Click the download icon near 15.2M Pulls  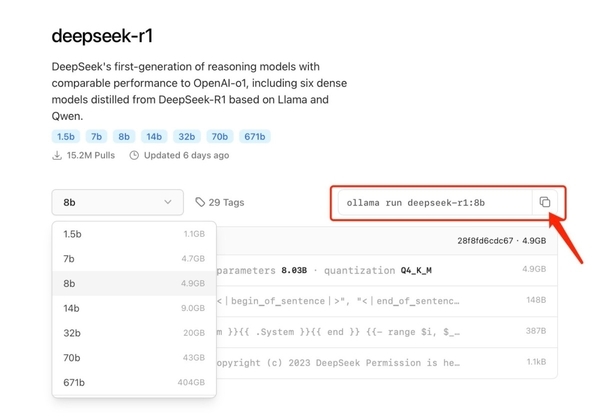point(58,155)
